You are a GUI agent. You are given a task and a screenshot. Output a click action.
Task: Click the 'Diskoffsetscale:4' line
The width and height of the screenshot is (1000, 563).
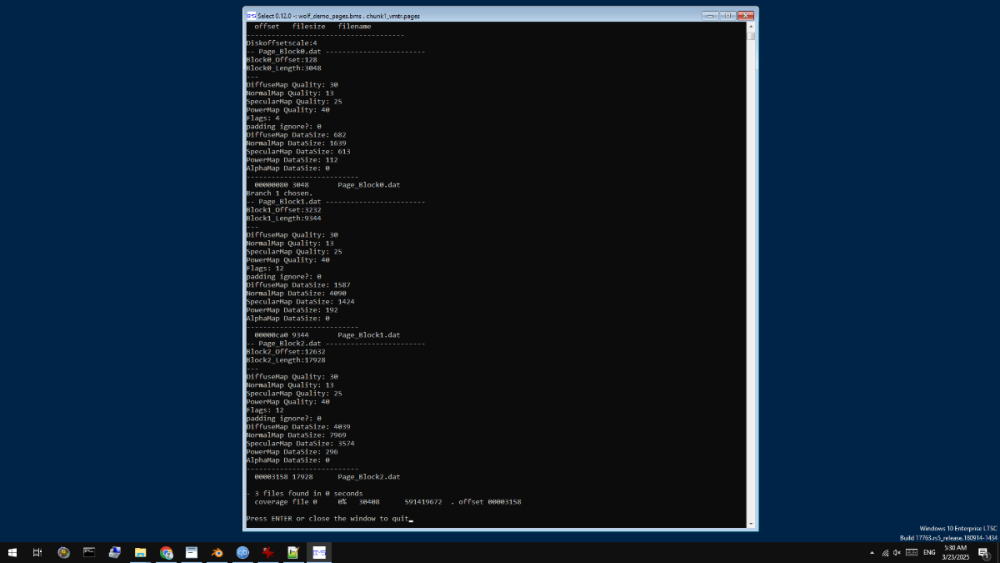click(x=282, y=43)
